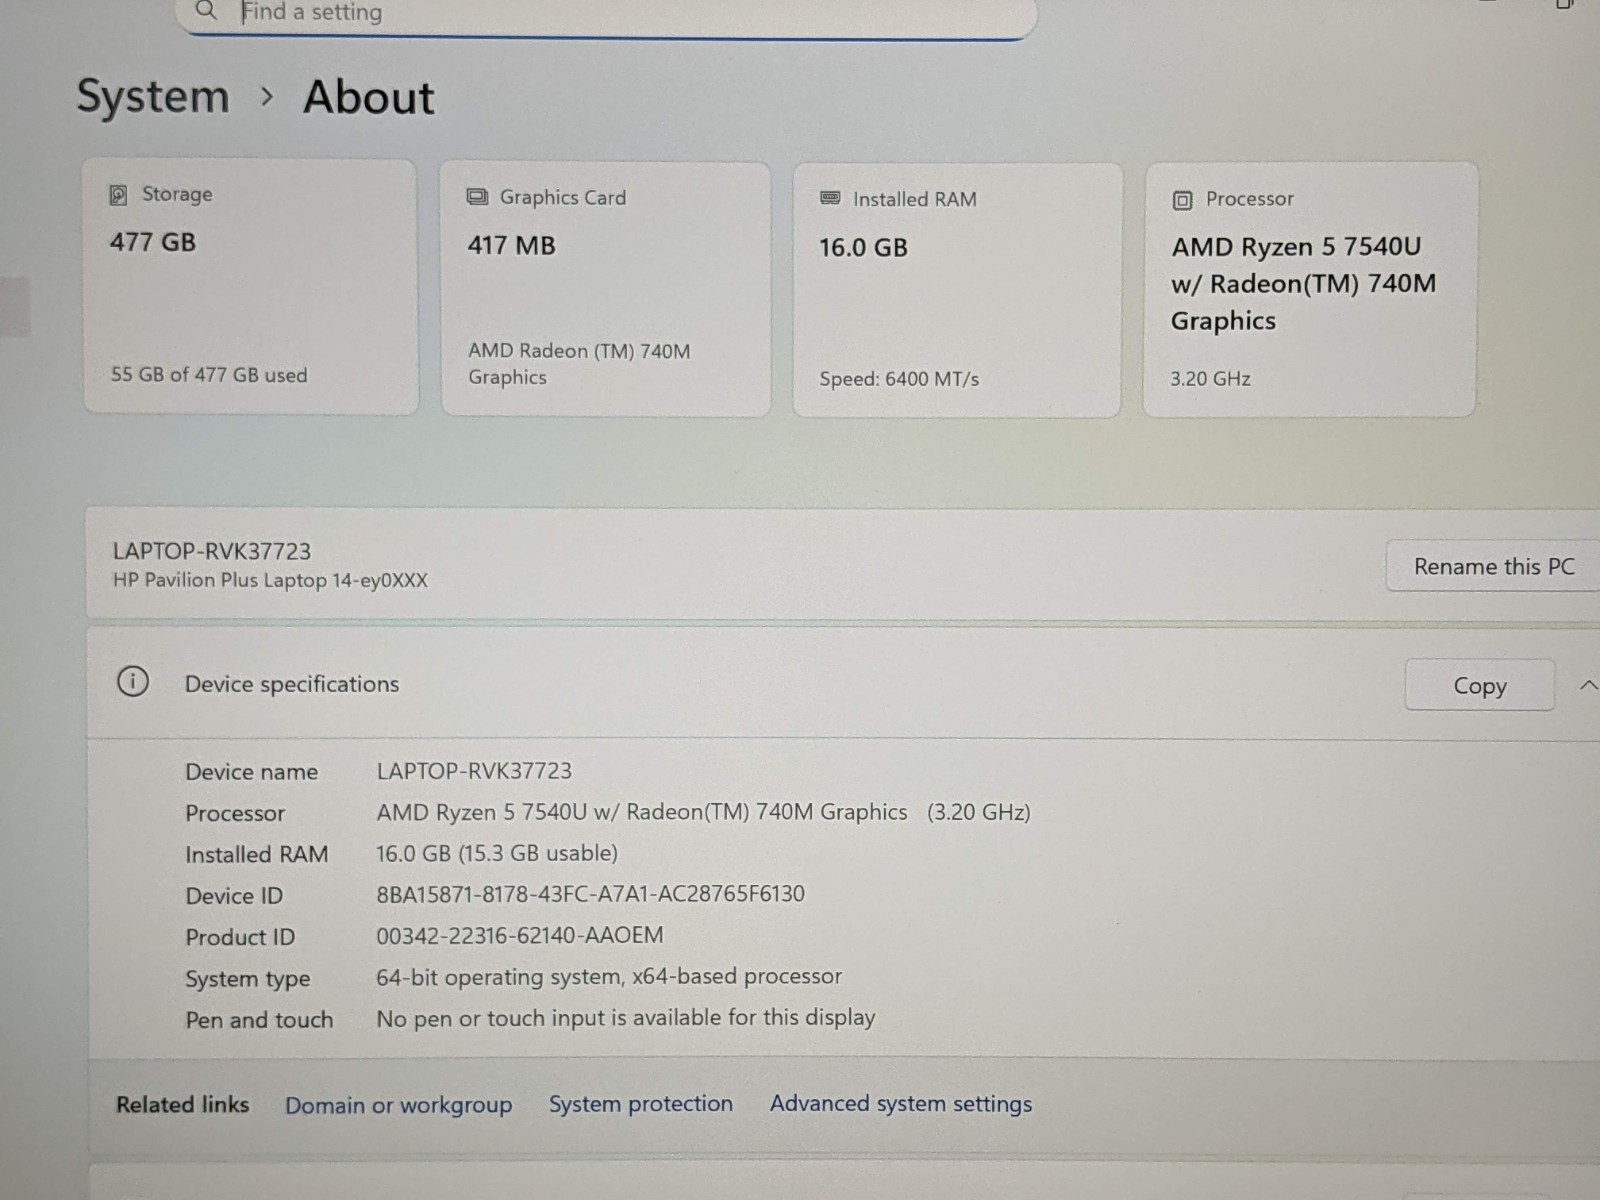Open System protection link
Screen dimensions: 1600x1200
[x=640, y=1104]
